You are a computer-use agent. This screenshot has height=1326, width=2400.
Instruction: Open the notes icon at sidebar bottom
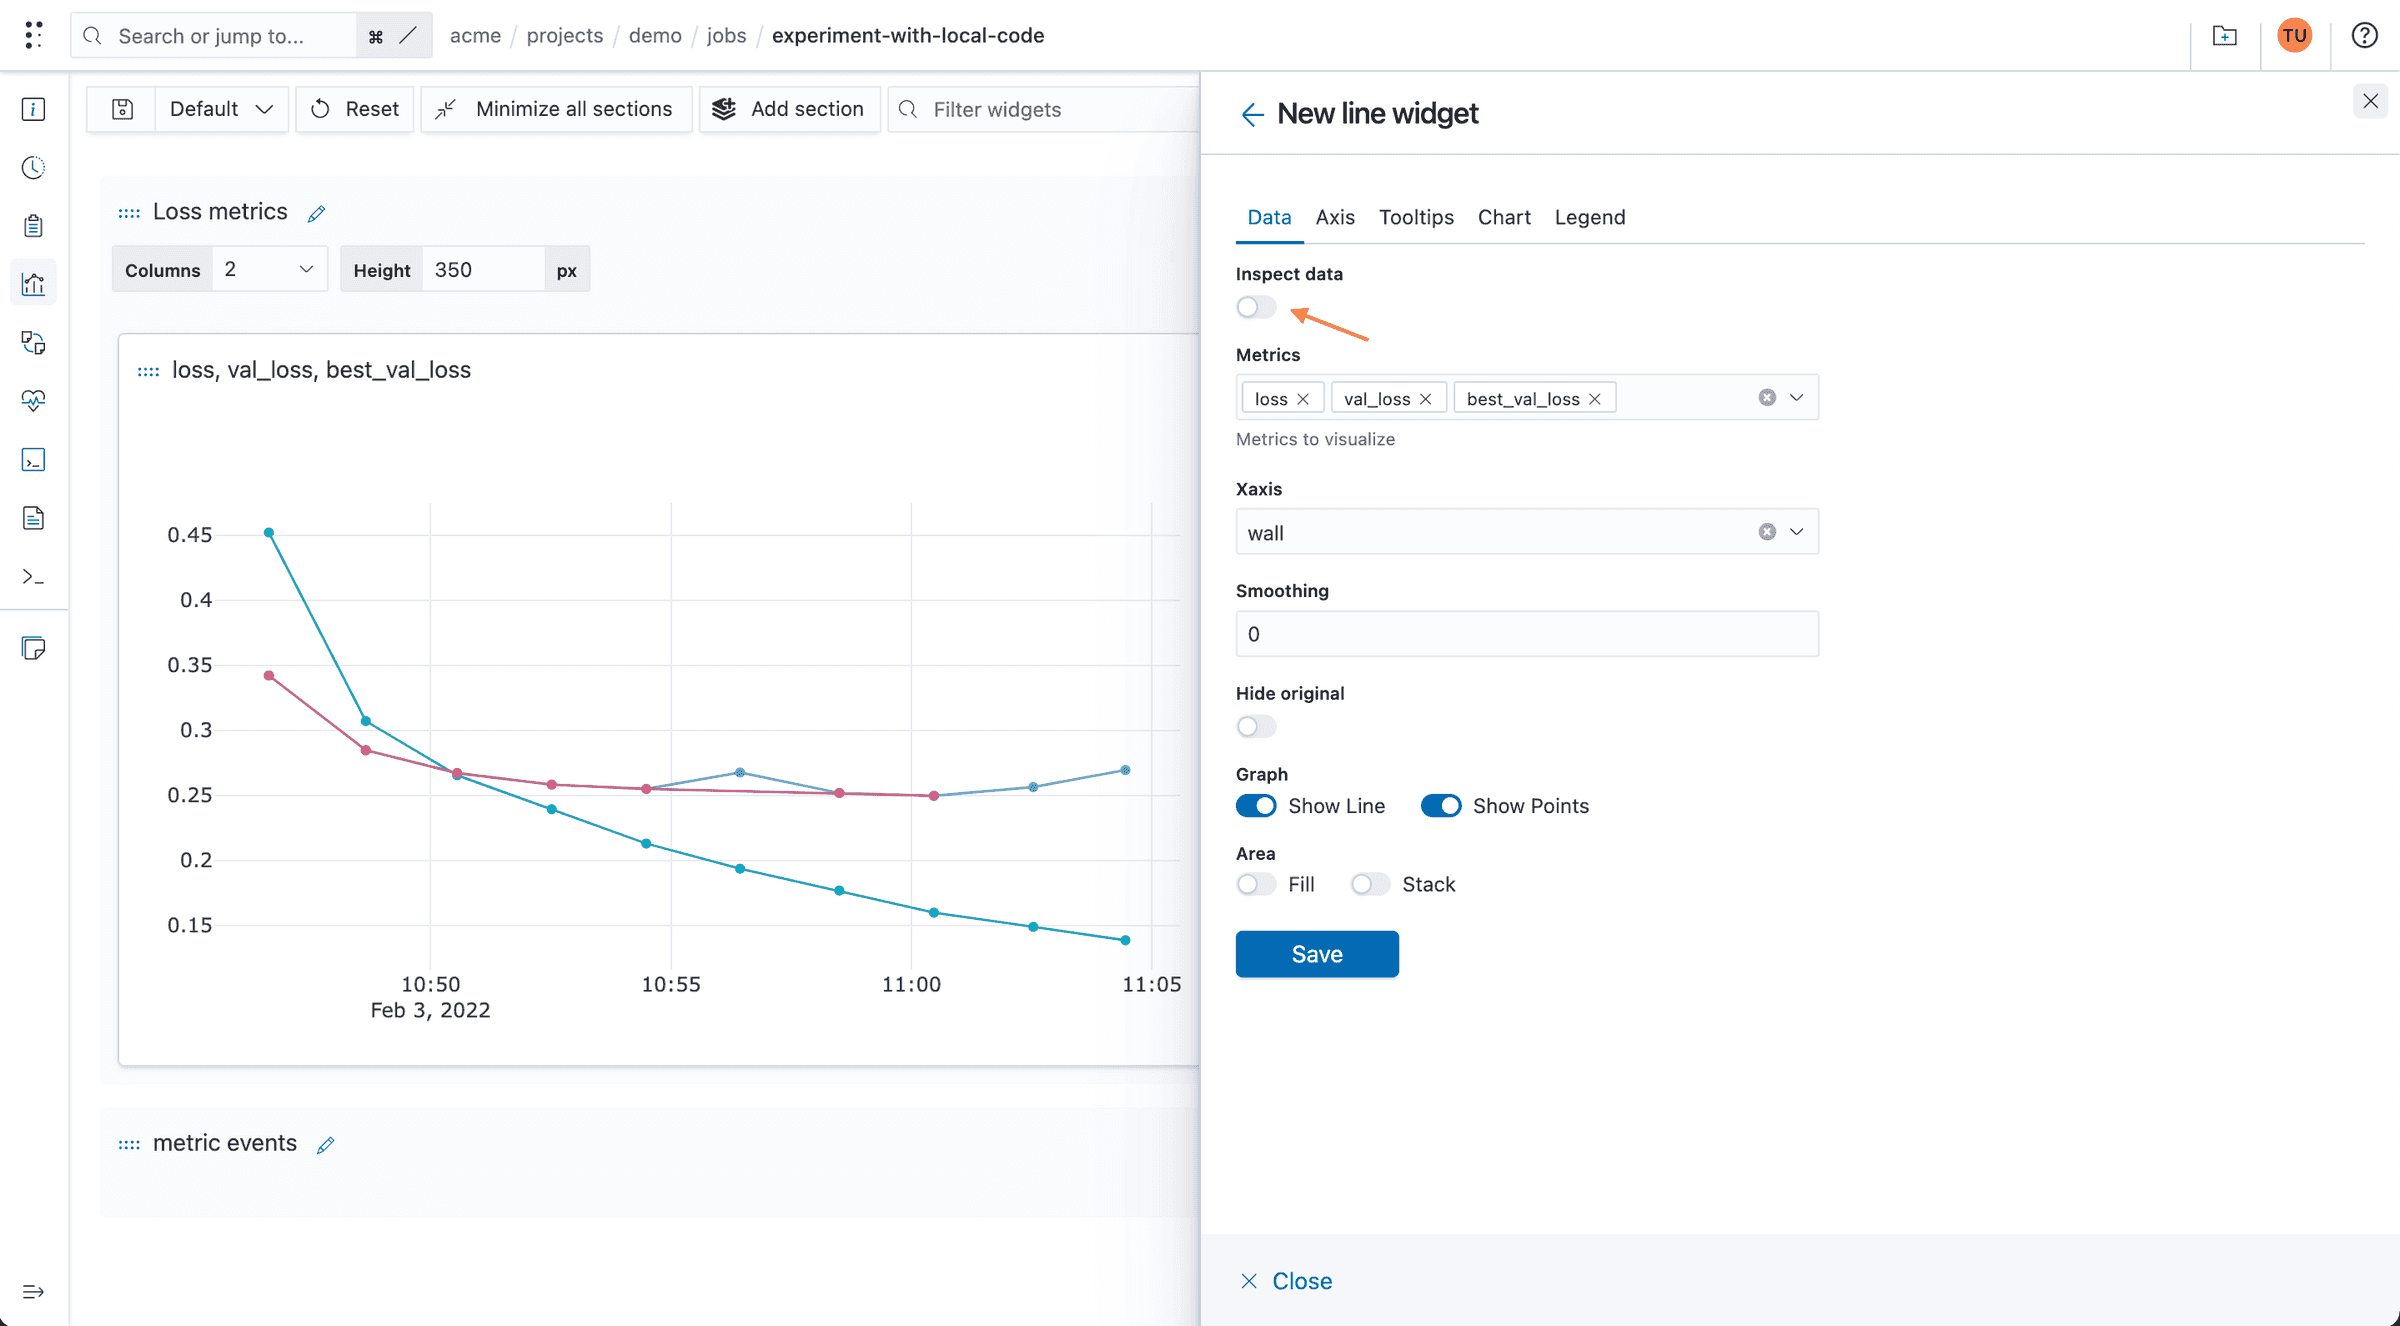coord(33,648)
